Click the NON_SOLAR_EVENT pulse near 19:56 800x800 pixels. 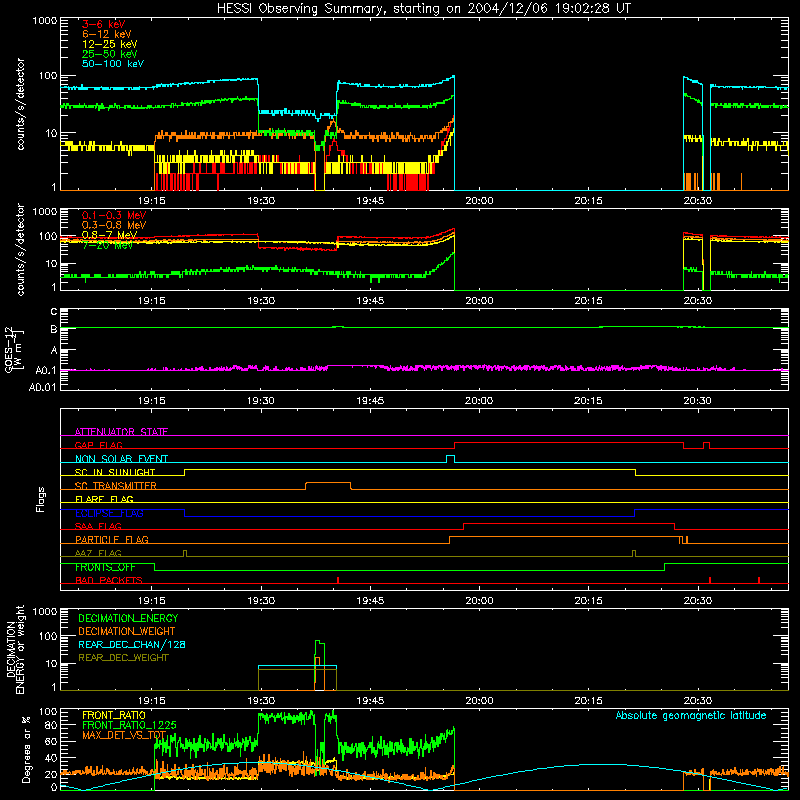[x=451, y=459]
